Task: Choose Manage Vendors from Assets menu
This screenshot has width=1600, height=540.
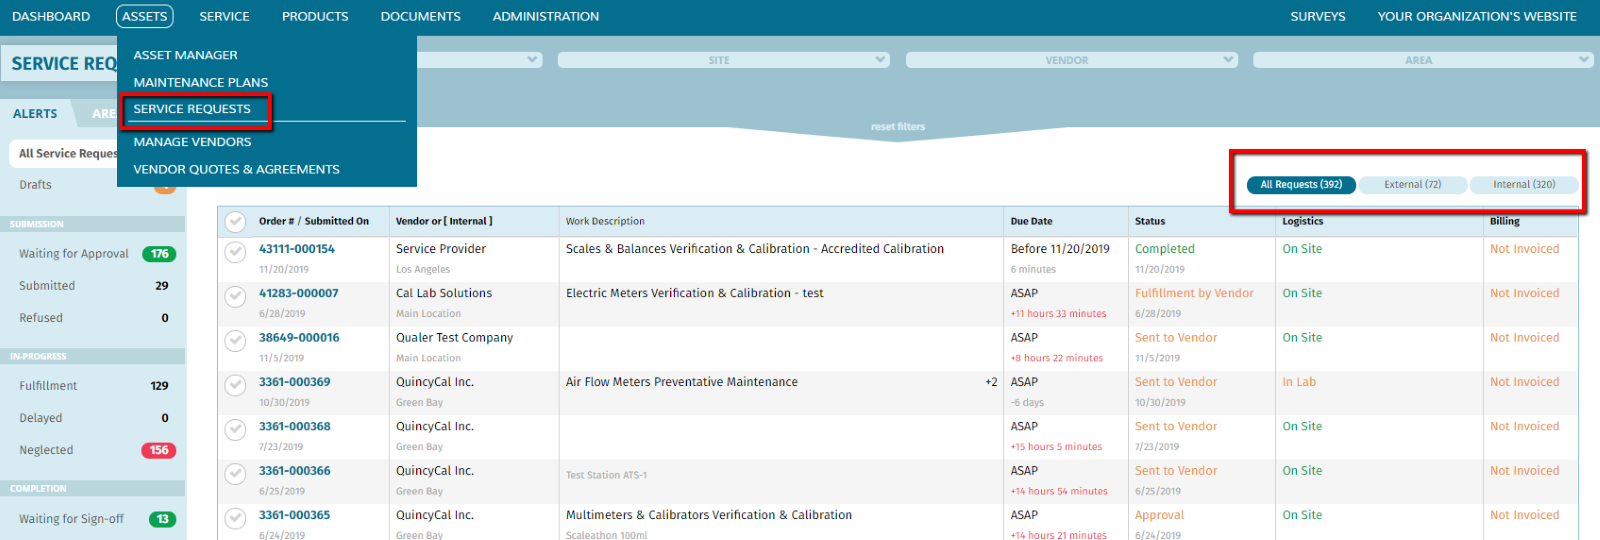Action: click(x=192, y=142)
